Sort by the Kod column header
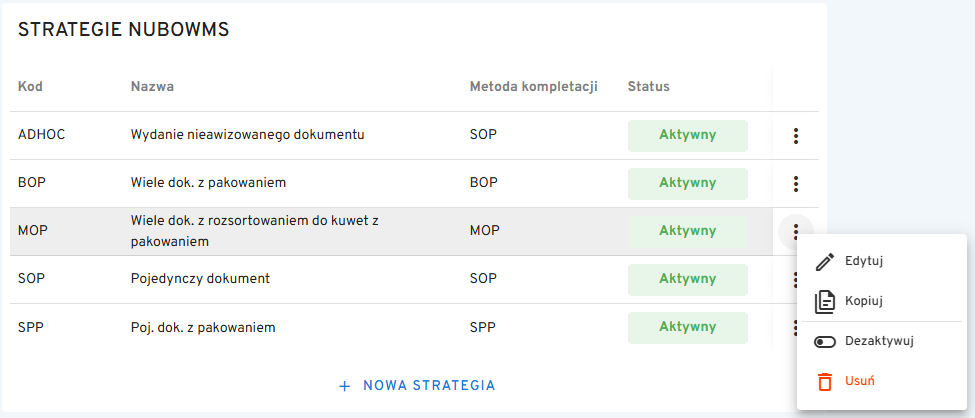This screenshot has height=418, width=975. [30, 86]
